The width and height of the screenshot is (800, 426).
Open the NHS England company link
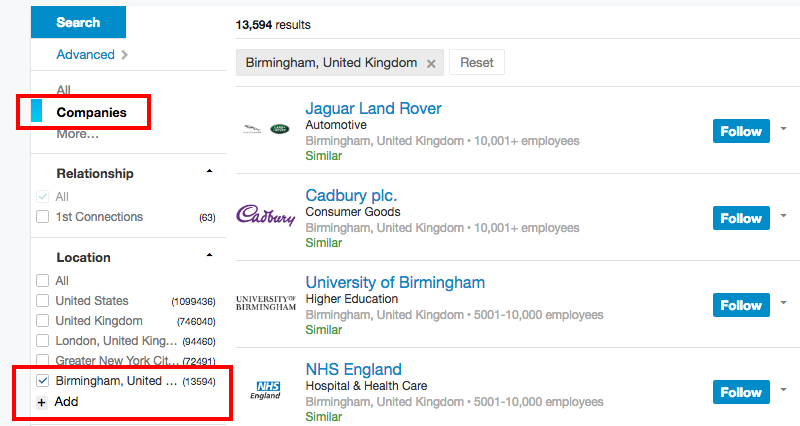pos(353,369)
